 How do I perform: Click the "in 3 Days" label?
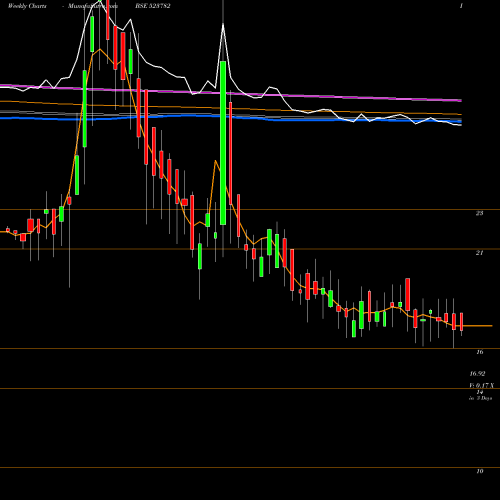click(x=480, y=398)
